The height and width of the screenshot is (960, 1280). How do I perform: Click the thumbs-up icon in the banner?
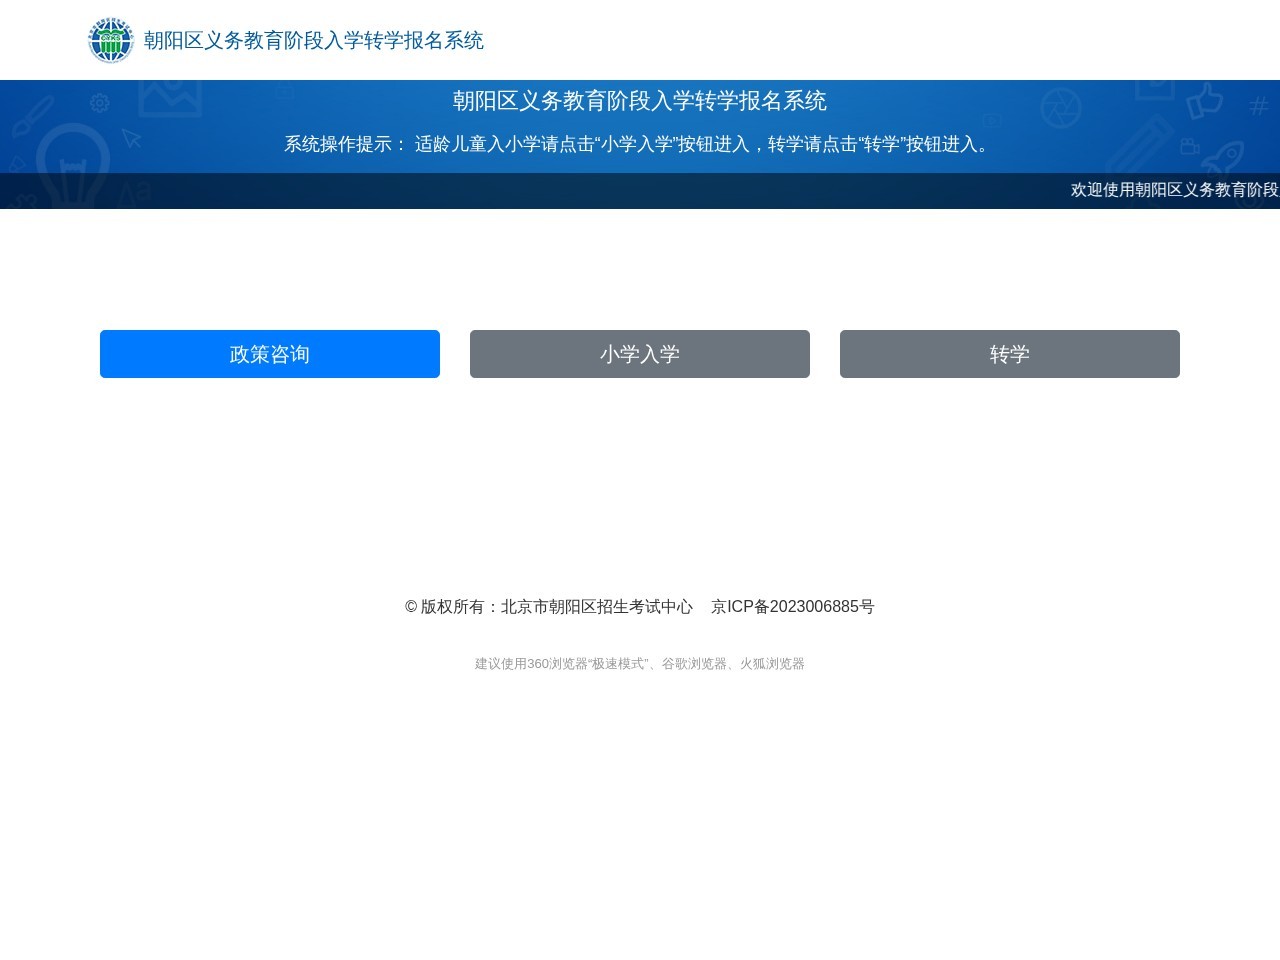pos(1206,100)
